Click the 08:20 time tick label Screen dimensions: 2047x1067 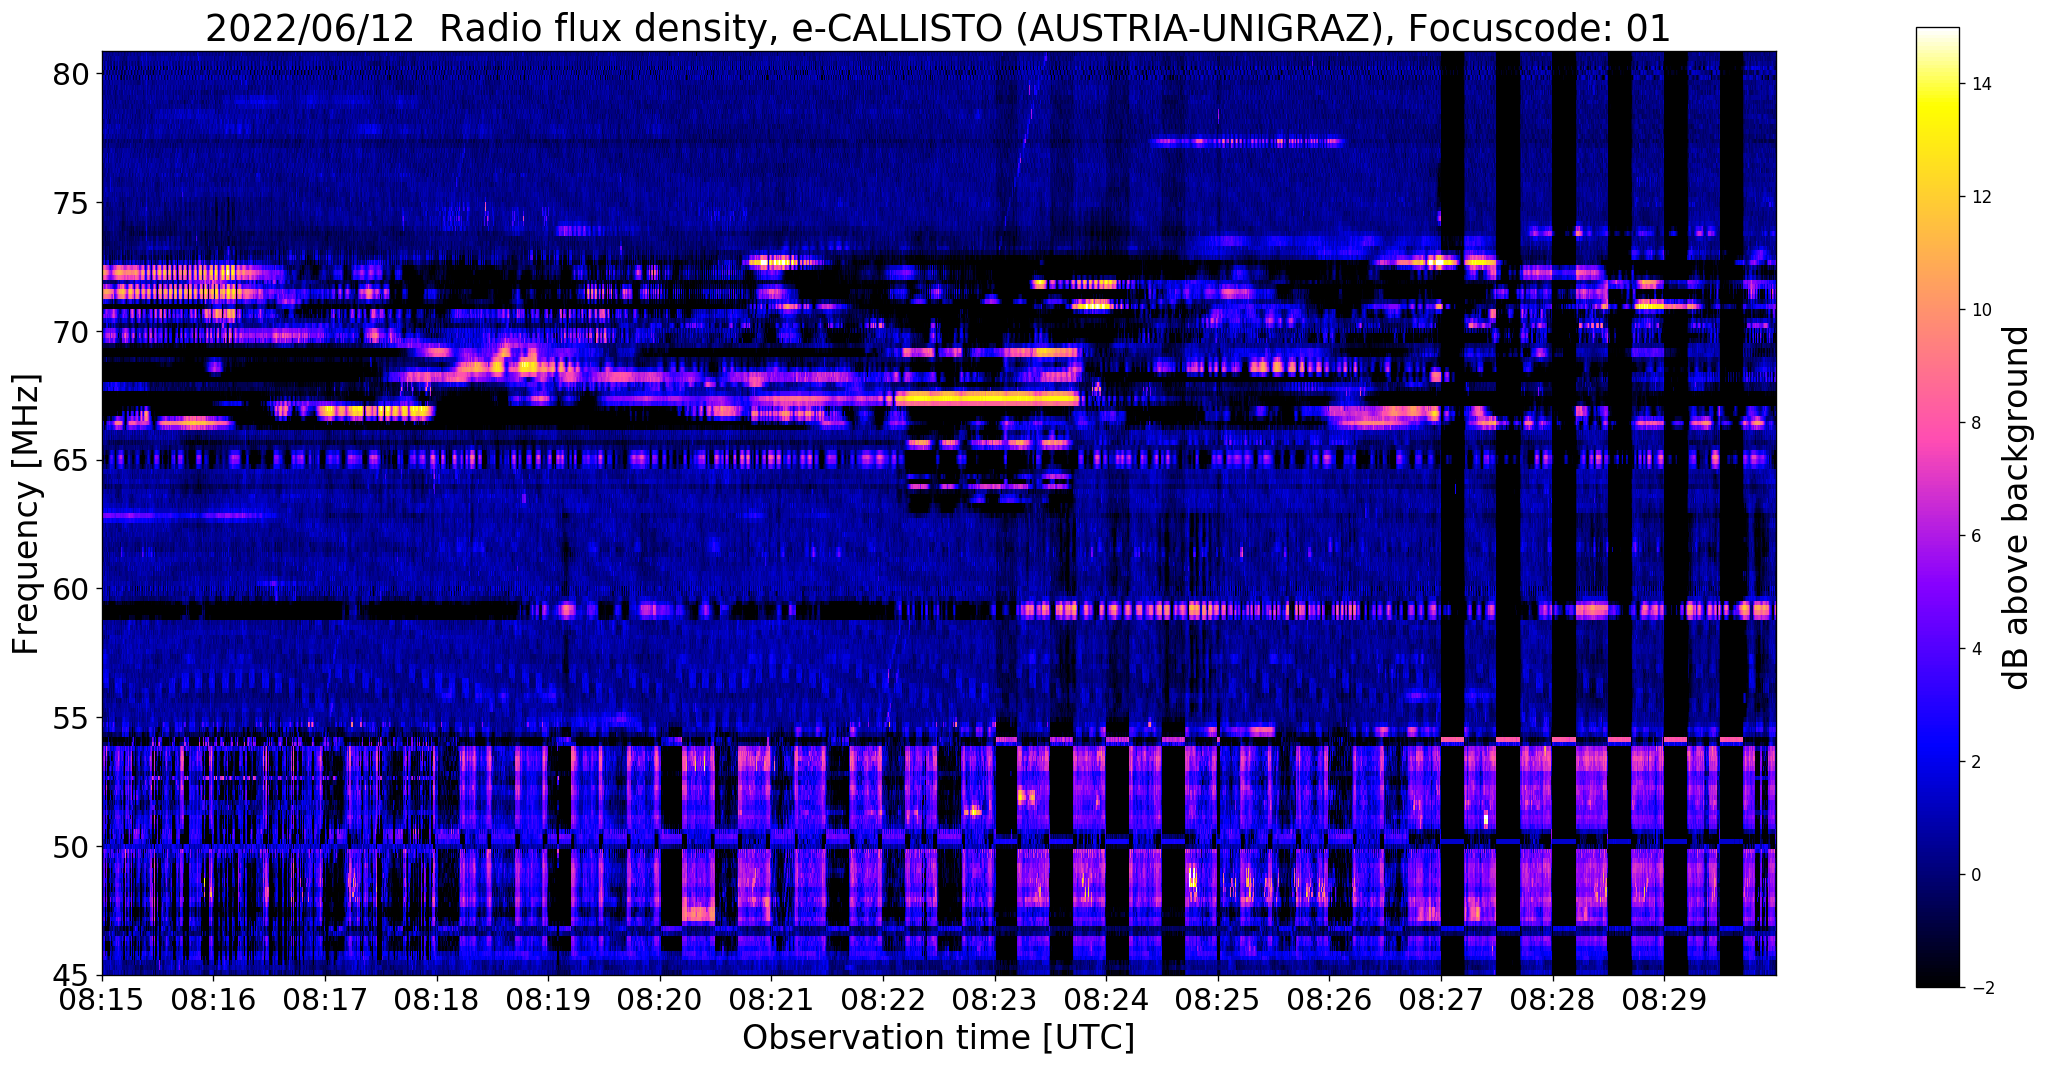click(x=660, y=999)
